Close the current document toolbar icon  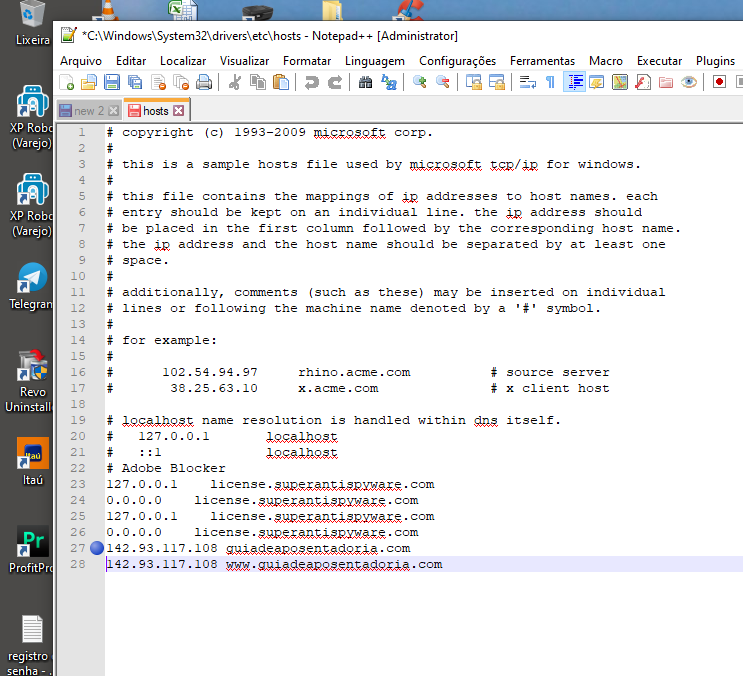click(x=158, y=82)
